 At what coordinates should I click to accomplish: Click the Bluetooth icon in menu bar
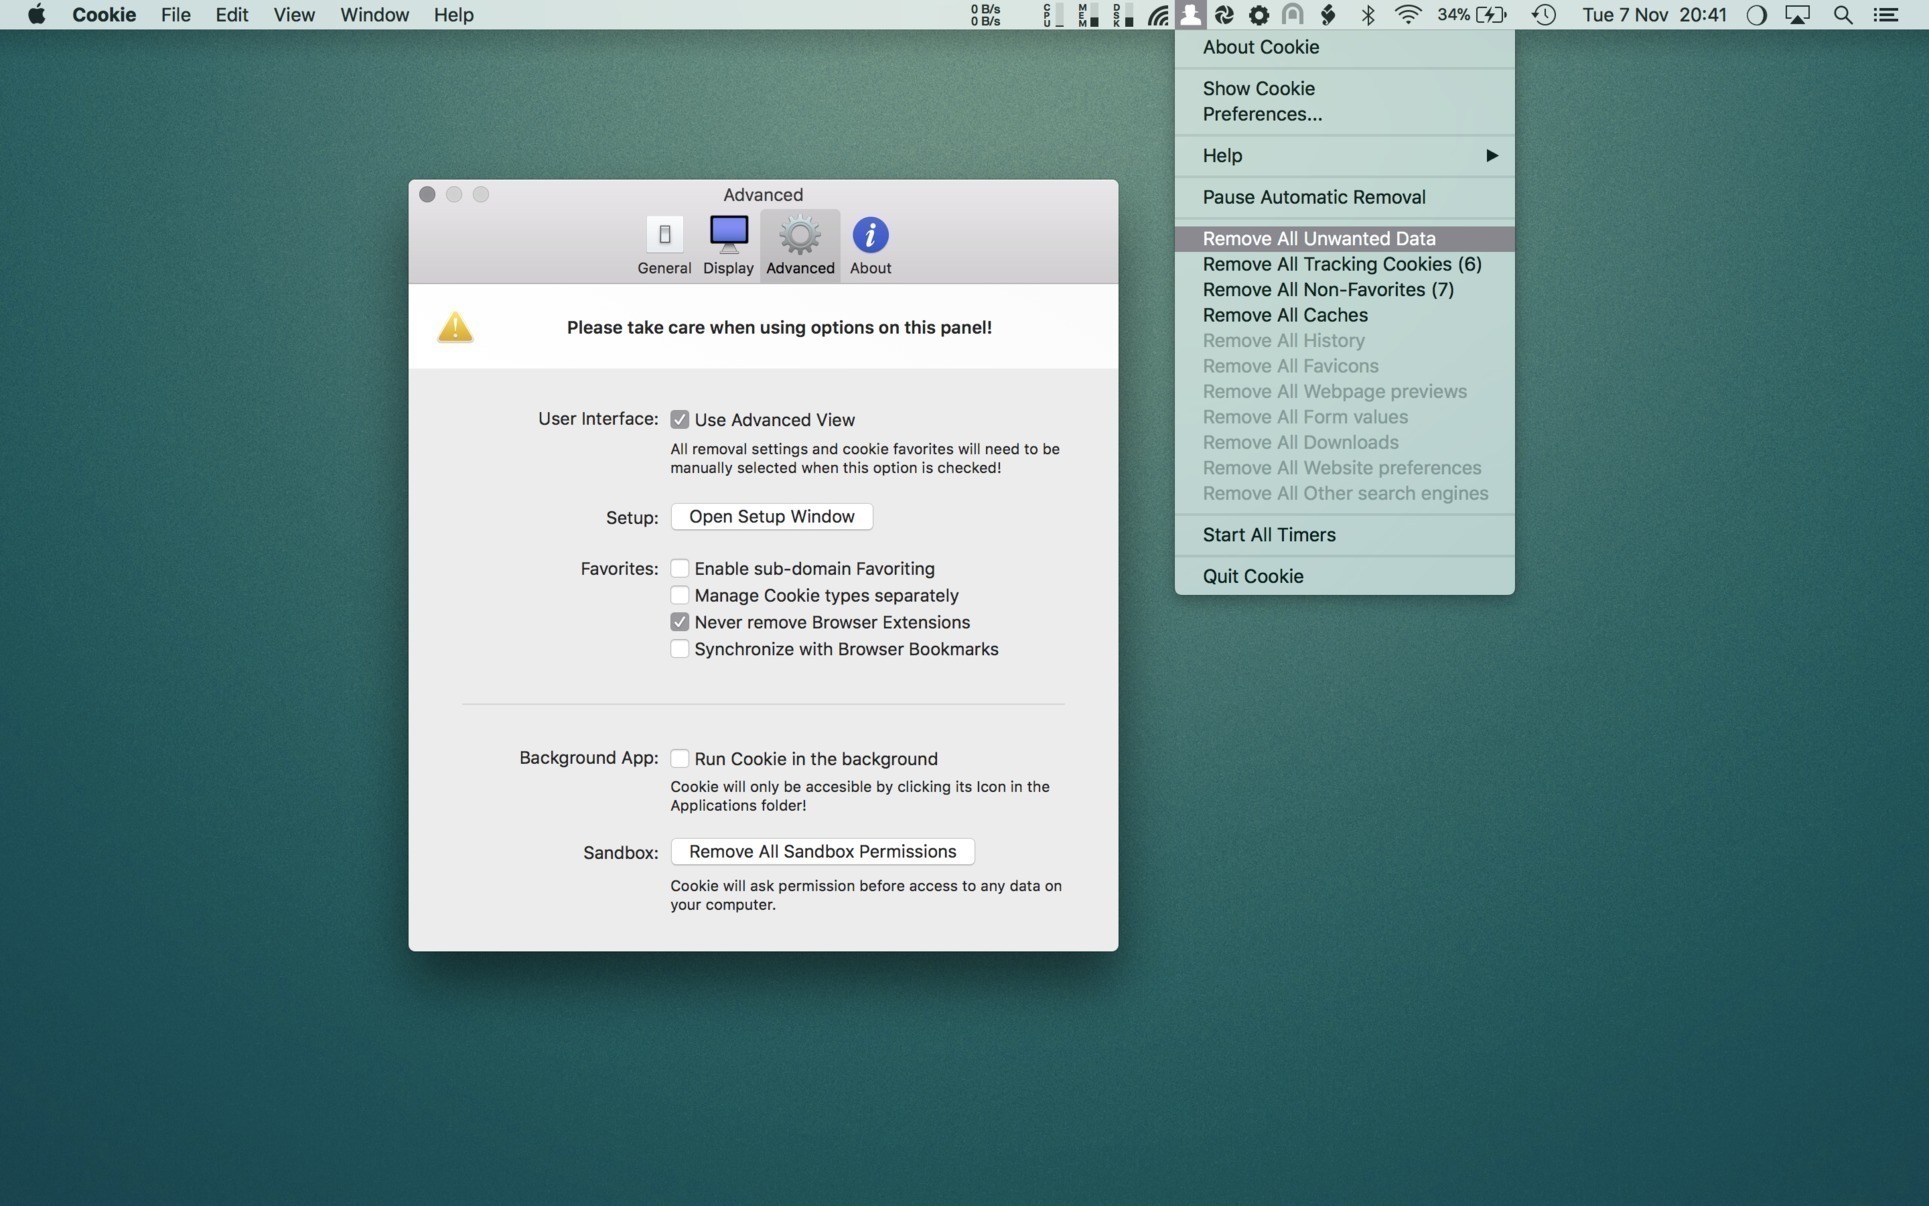[1368, 15]
